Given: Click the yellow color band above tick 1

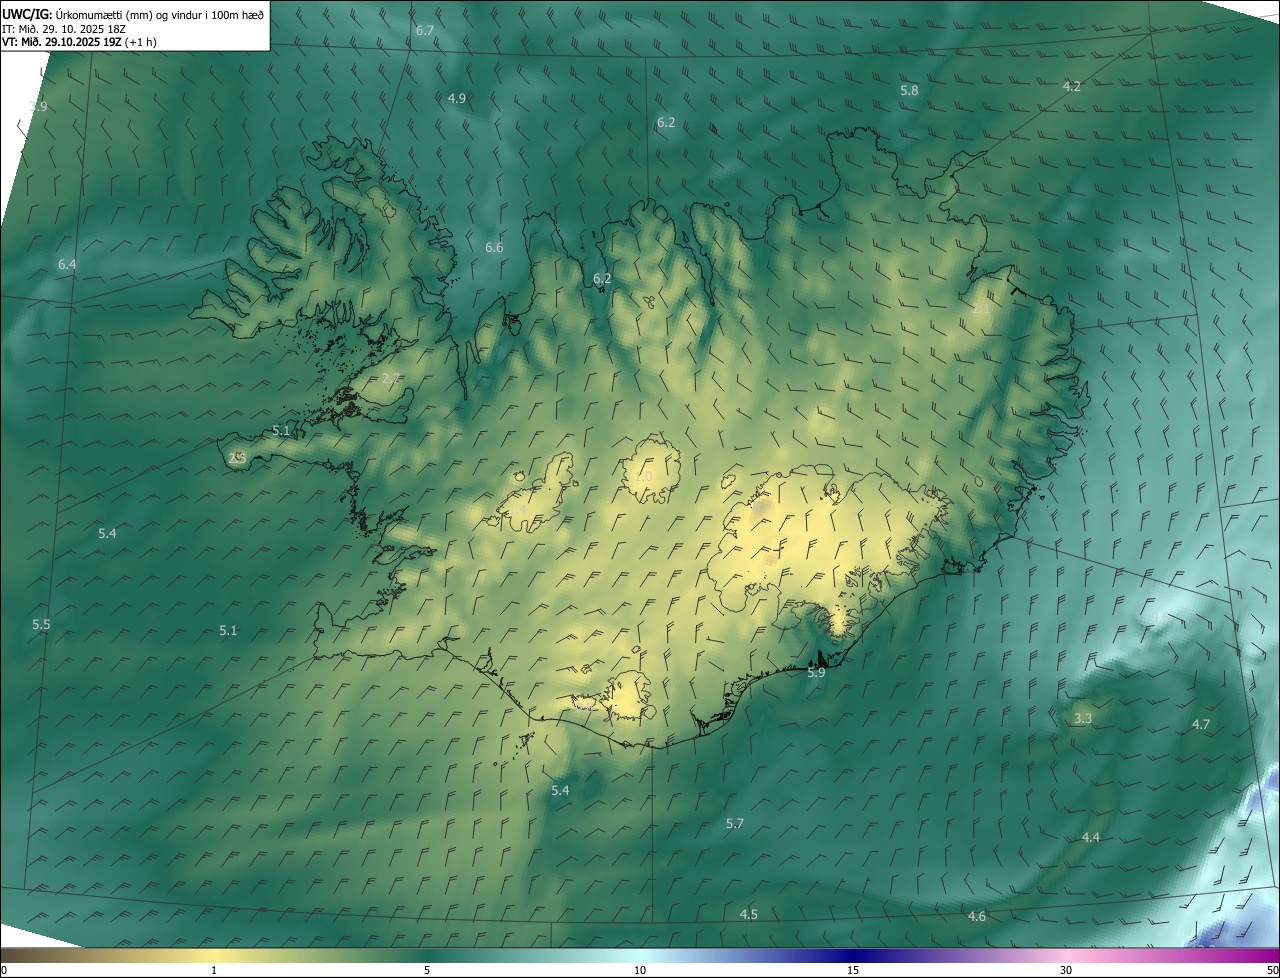Looking at the screenshot, I should click(214, 955).
